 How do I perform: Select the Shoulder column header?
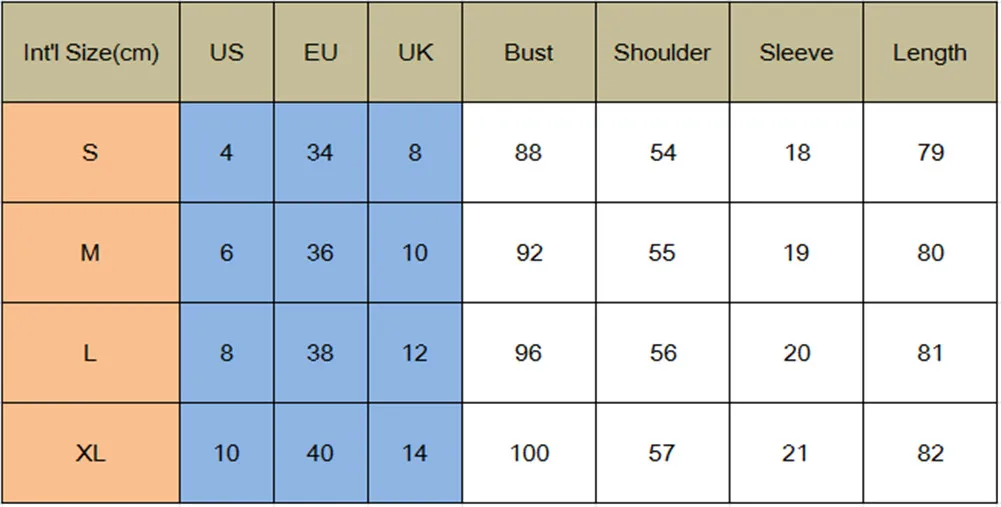663,52
